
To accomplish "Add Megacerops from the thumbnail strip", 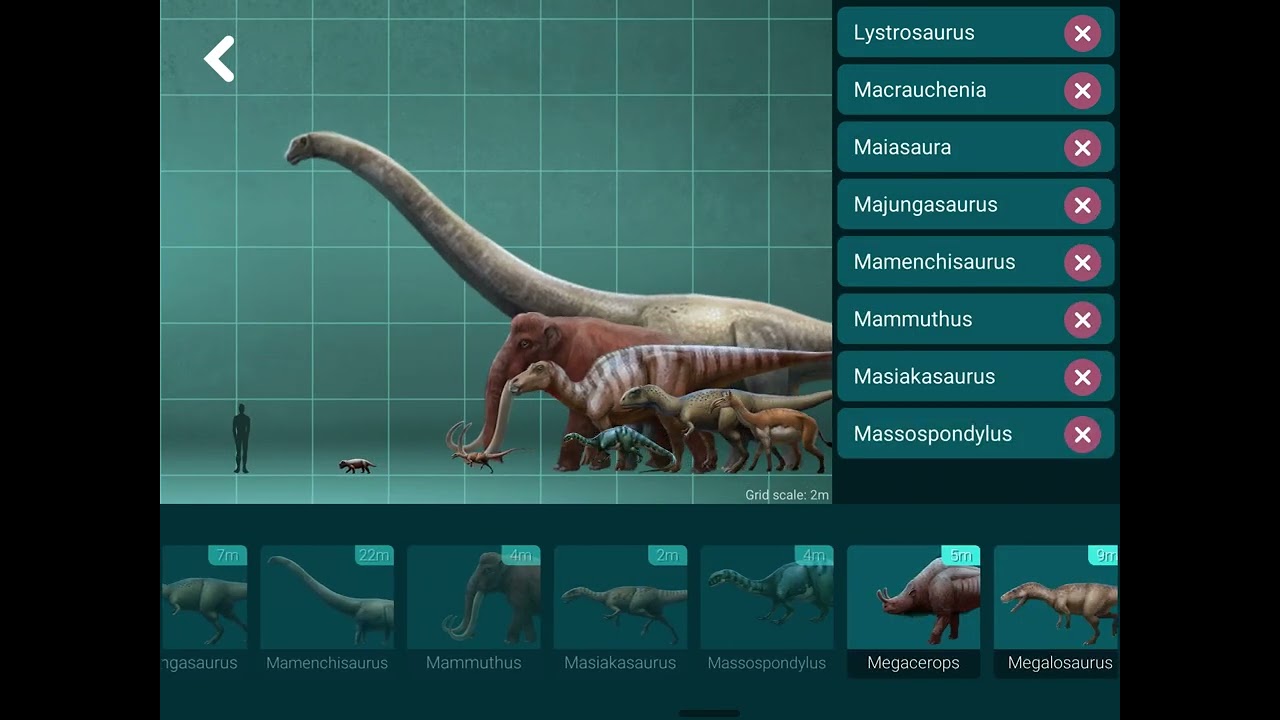I will click(x=913, y=611).
